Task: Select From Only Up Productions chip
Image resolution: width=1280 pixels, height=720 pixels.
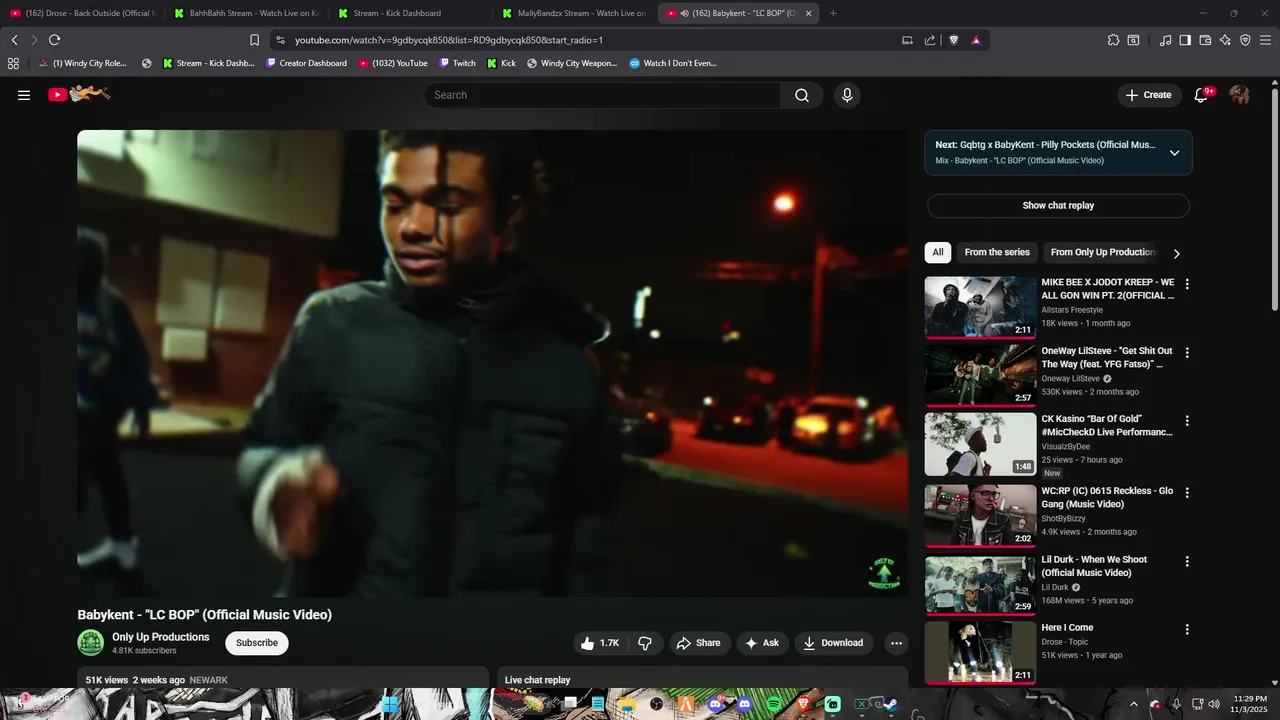Action: coord(1102,252)
